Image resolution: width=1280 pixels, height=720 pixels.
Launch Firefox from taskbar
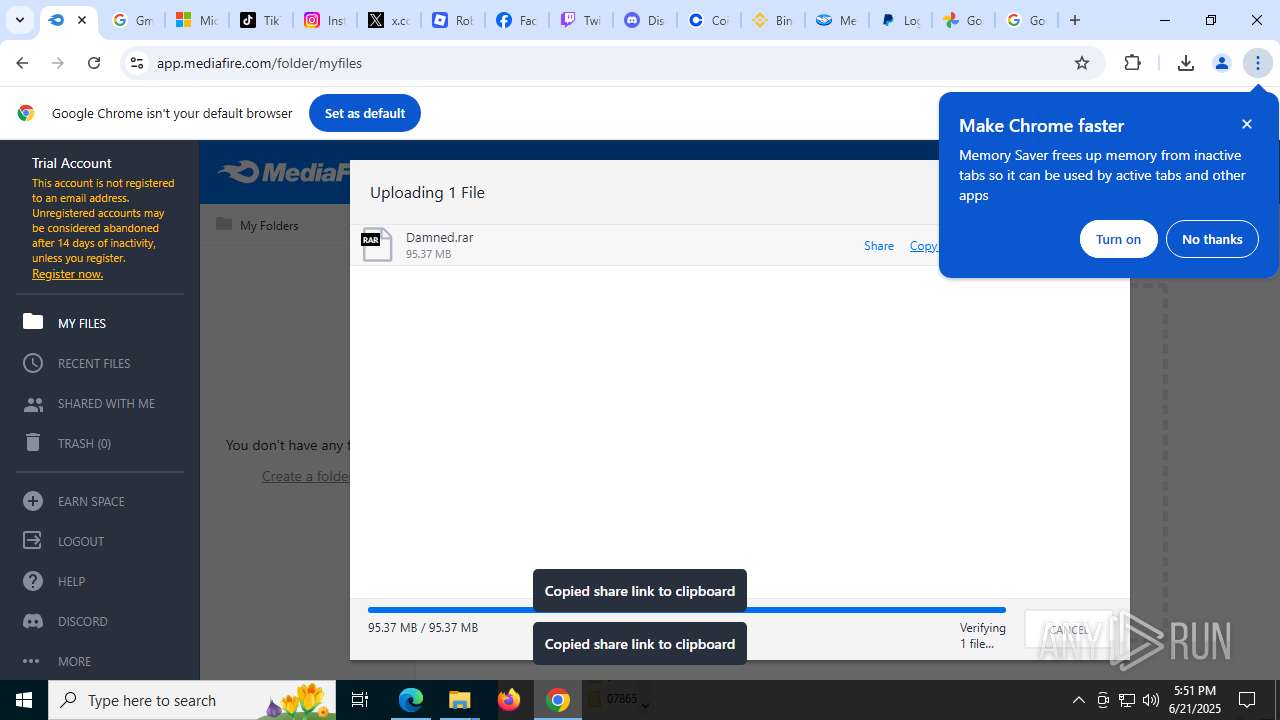point(509,700)
